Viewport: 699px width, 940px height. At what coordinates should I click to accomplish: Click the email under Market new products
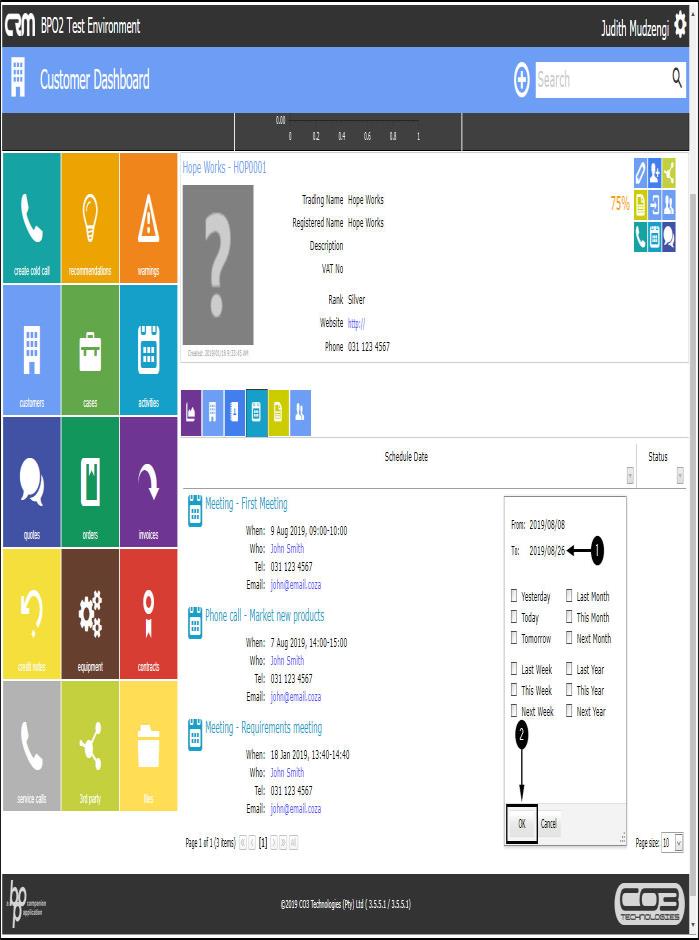click(x=296, y=697)
